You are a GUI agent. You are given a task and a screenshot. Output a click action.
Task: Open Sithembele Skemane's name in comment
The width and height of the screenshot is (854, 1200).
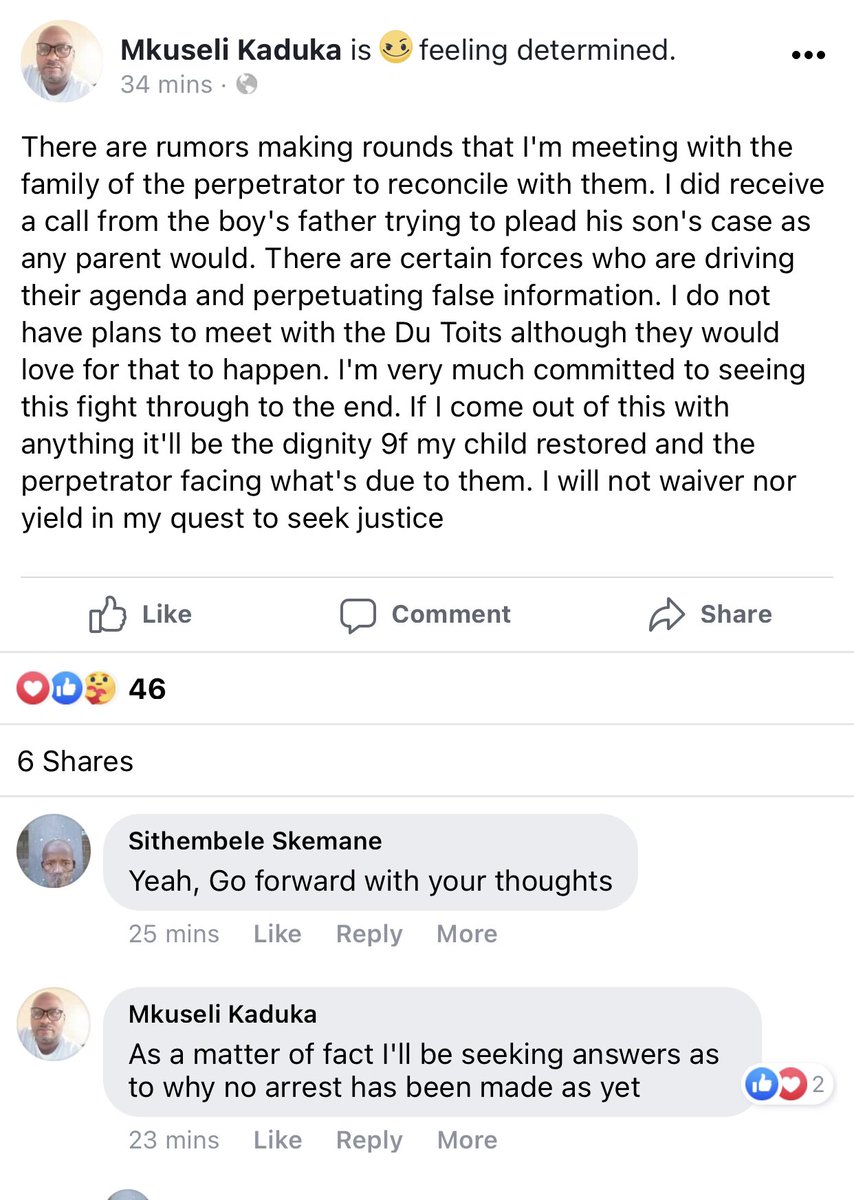coord(255,841)
